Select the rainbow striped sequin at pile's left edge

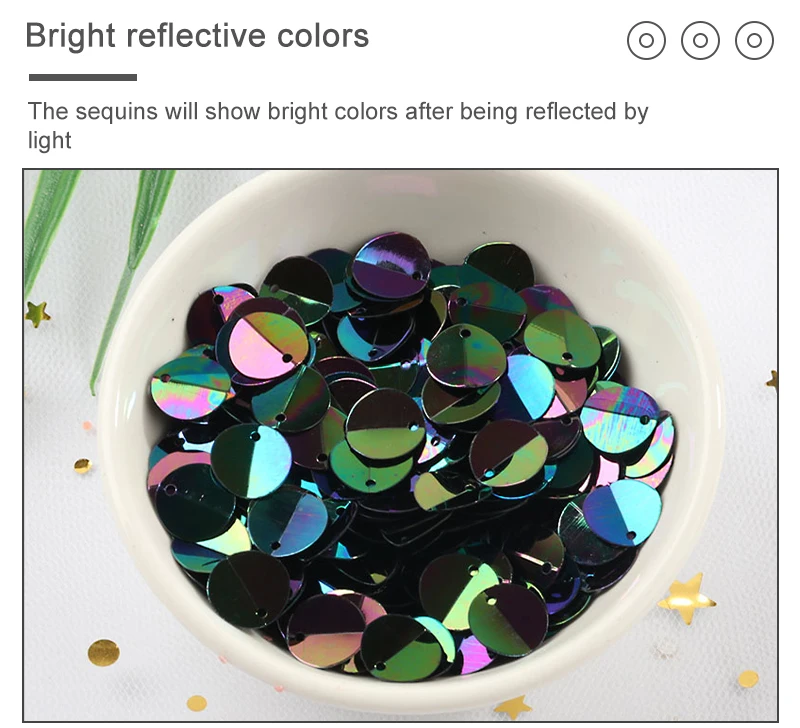[x=190, y=387]
